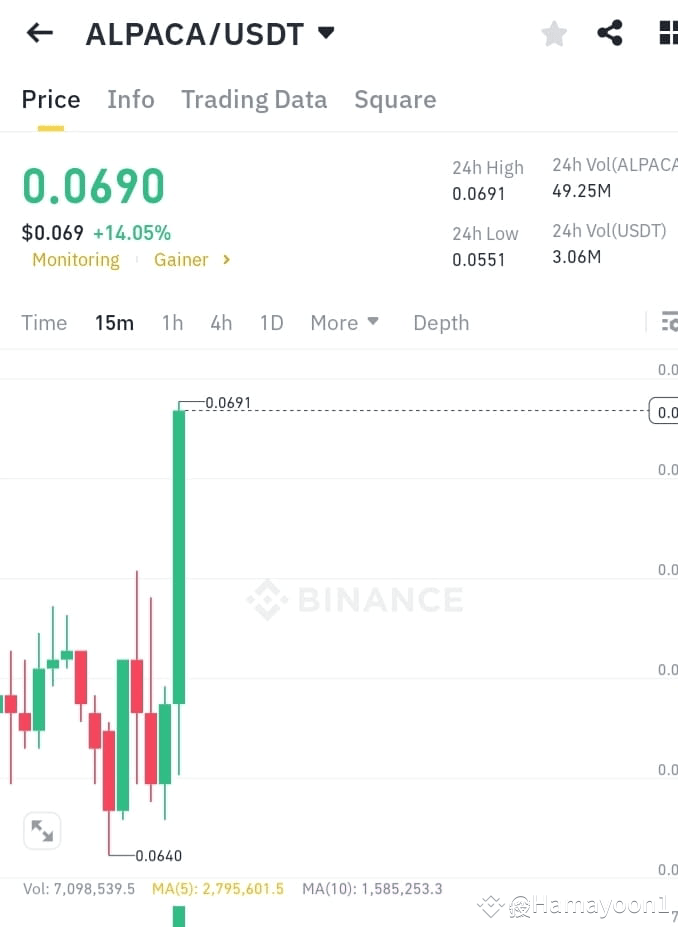Open chart fullscreen with expand arrows icon
Screen dimensions: 678x927
42,830
